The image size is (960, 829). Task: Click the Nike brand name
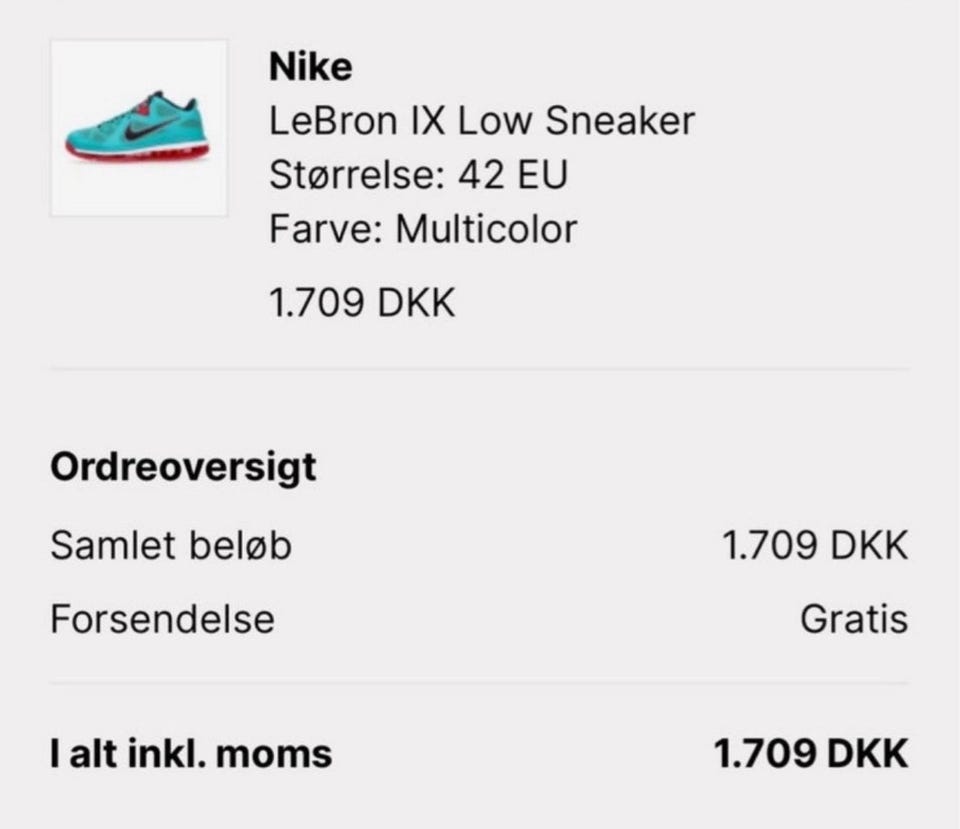[310, 68]
